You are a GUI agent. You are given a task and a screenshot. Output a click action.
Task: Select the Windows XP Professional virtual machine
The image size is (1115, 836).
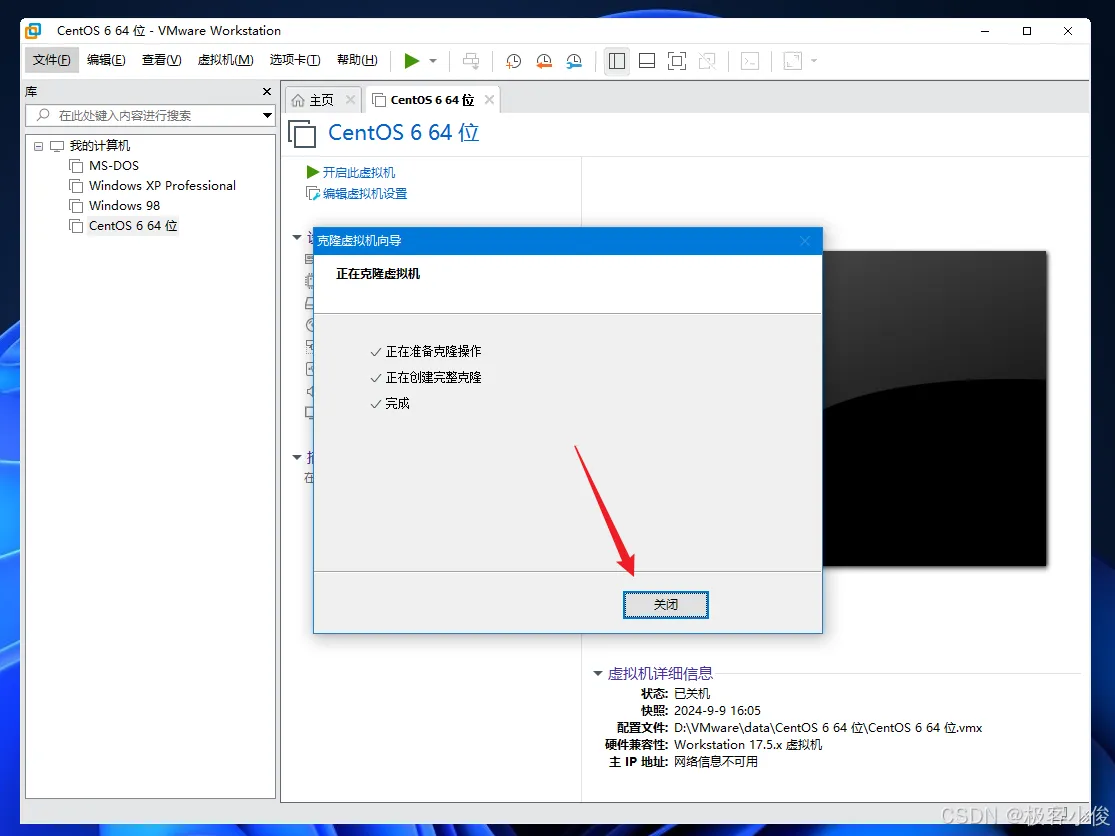pos(162,186)
